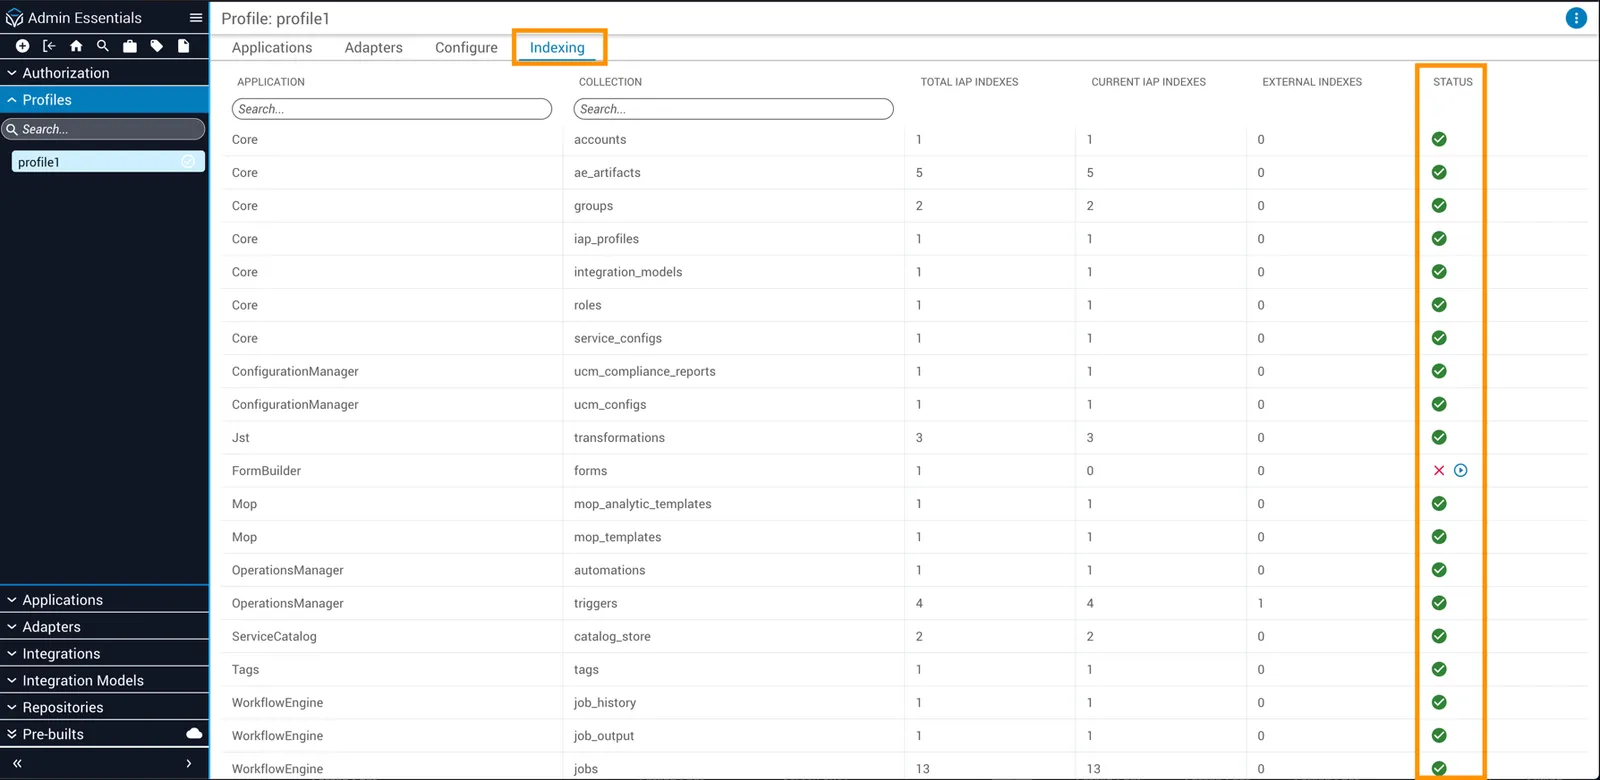Click the red X status for forms
This screenshot has height=780, width=1600.
pos(1439,470)
